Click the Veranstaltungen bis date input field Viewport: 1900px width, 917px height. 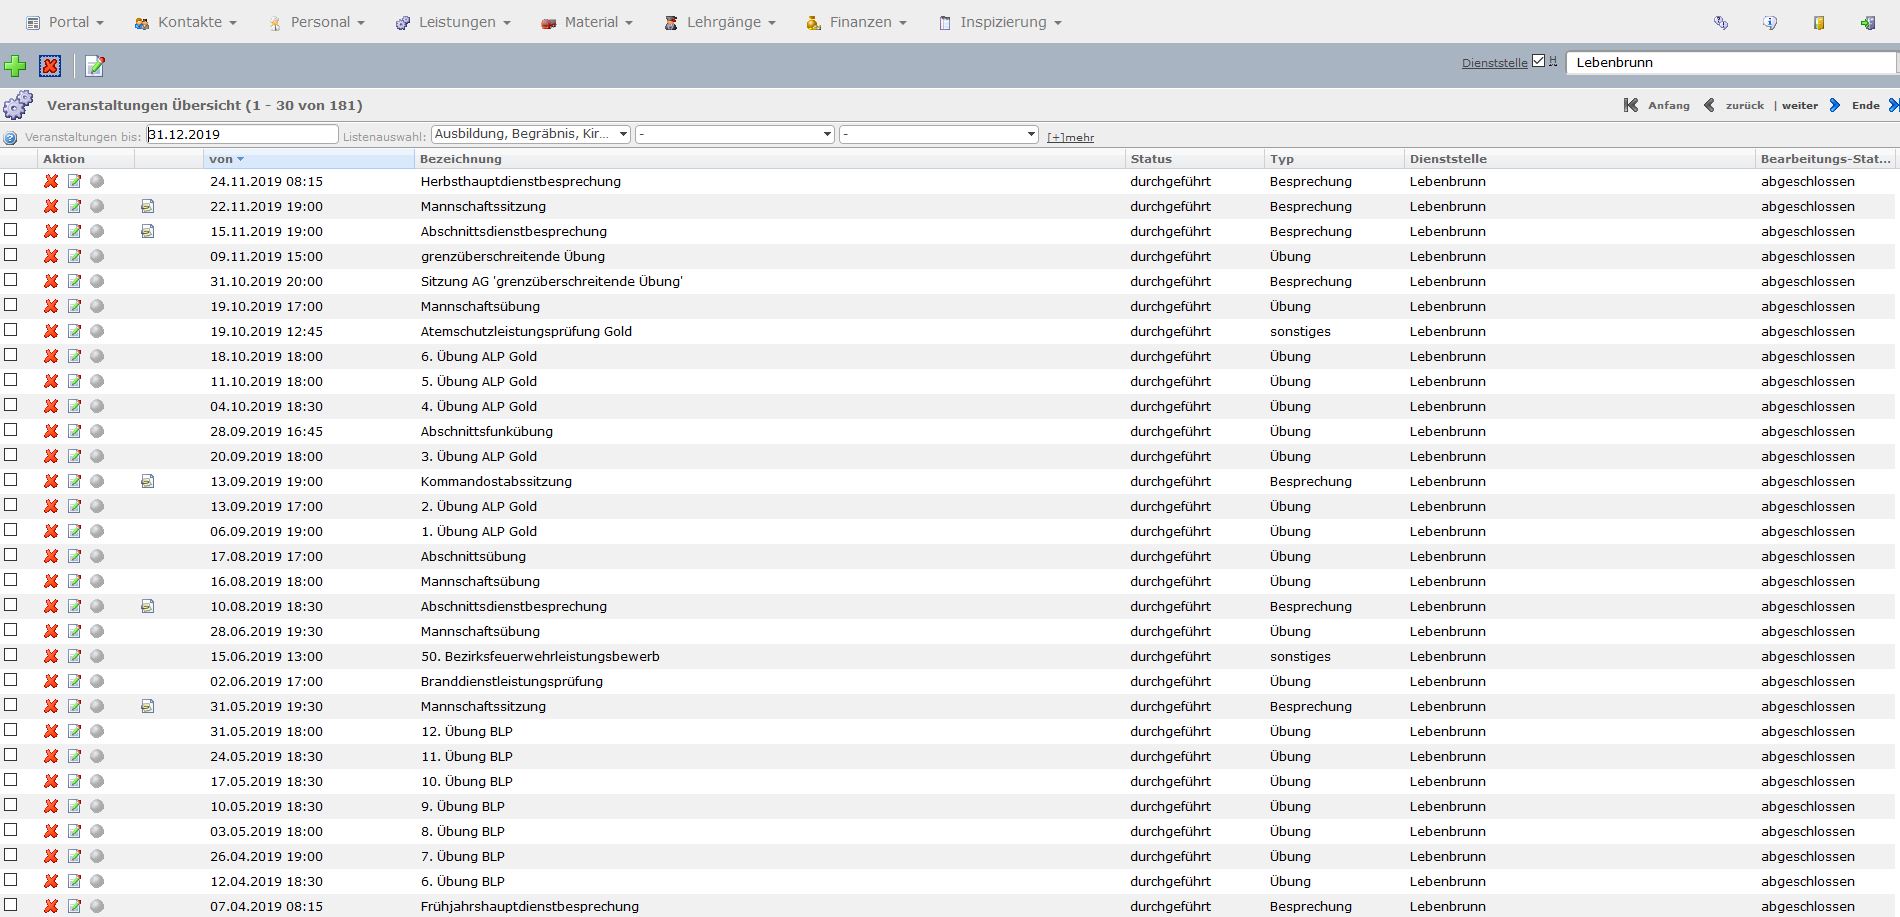coord(242,134)
